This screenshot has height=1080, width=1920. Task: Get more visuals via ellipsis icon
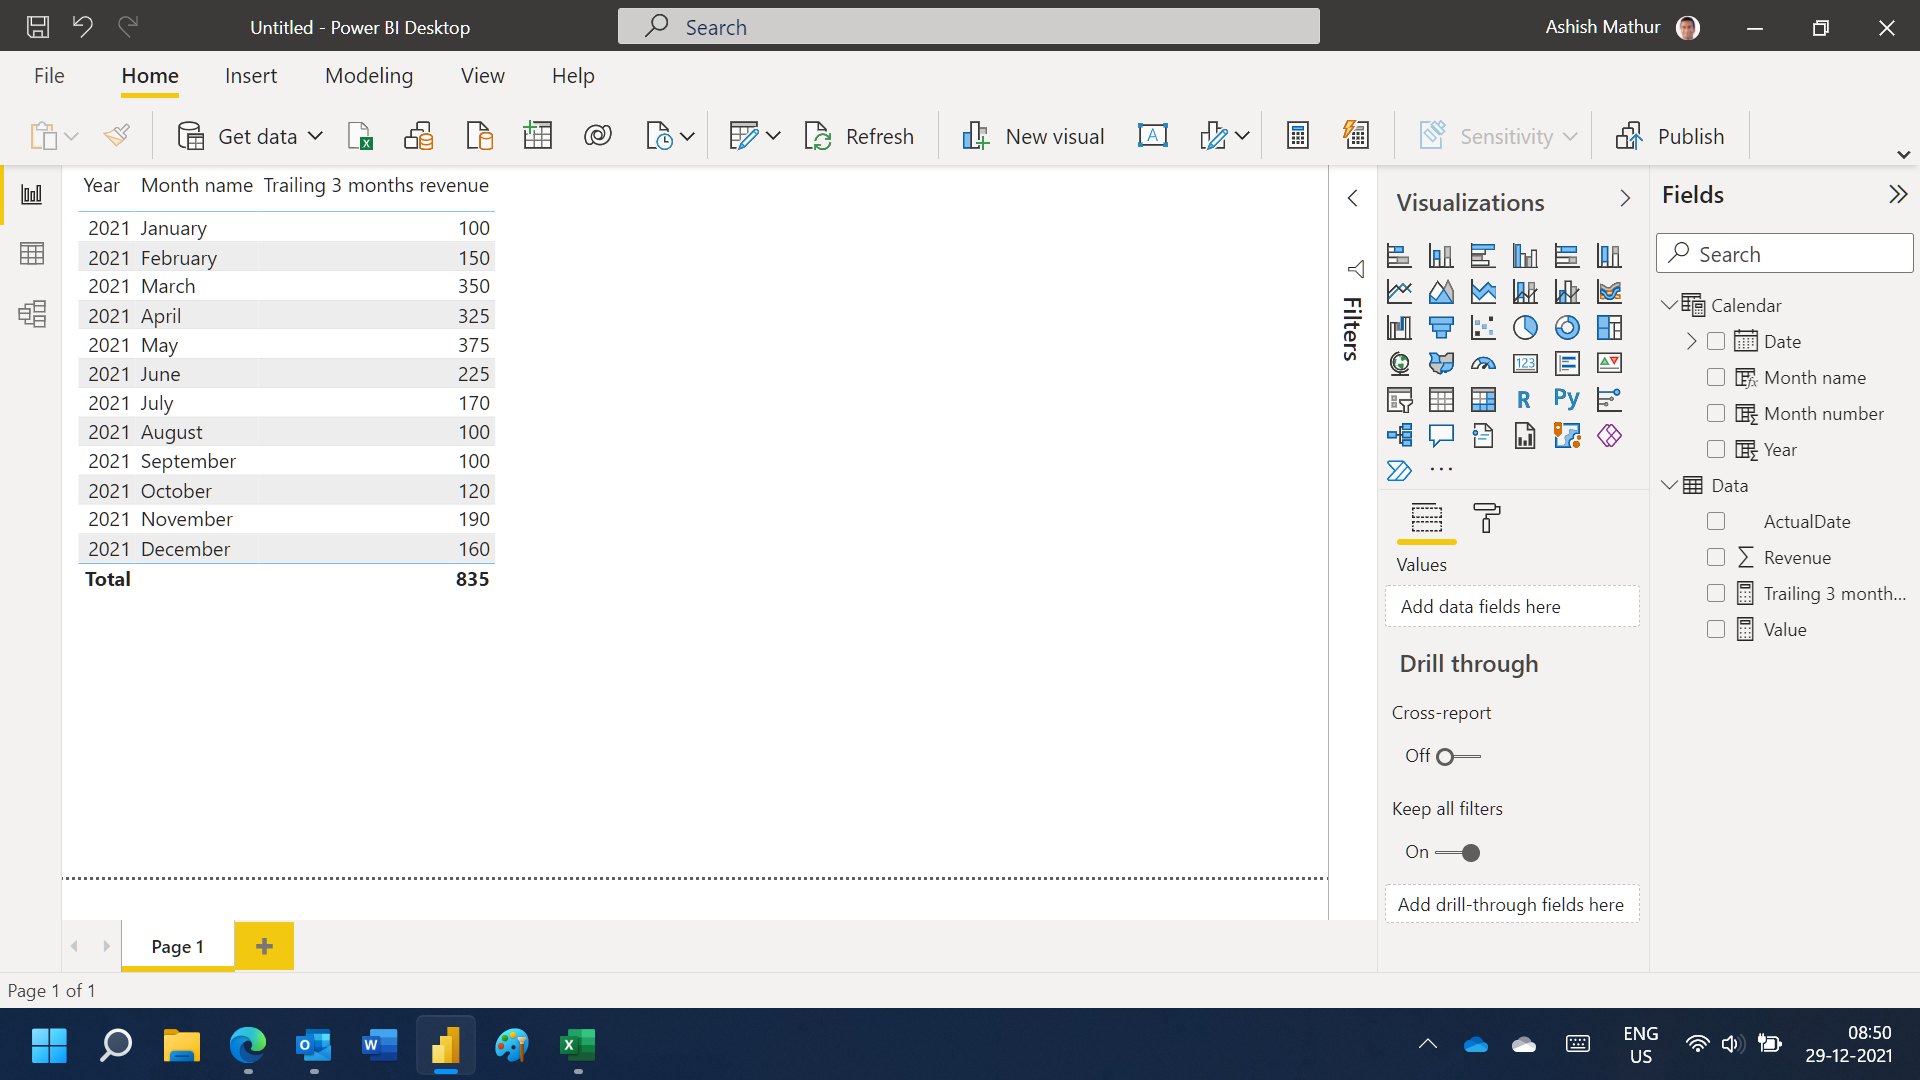1441,470
